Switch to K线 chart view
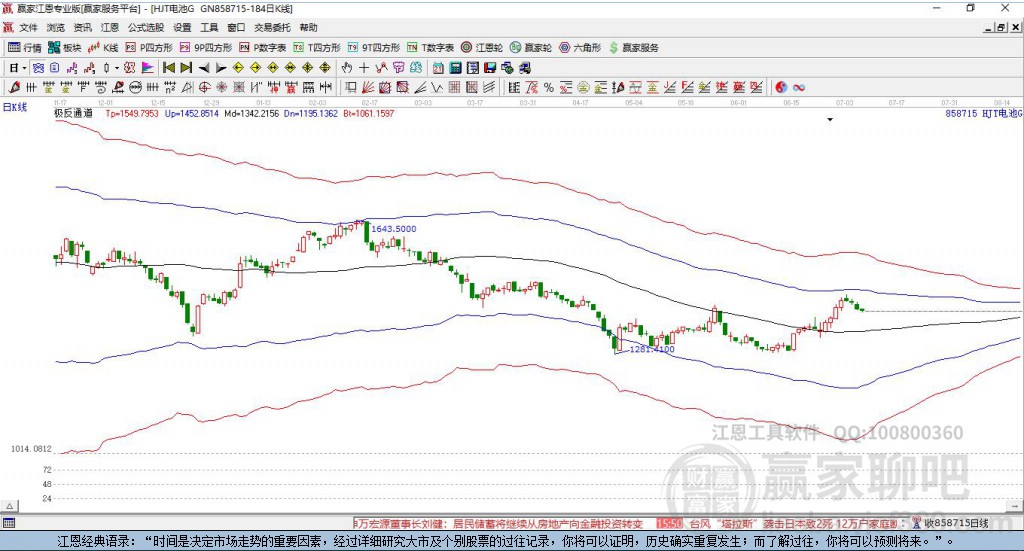Image resolution: width=1024 pixels, height=551 pixels. point(103,48)
